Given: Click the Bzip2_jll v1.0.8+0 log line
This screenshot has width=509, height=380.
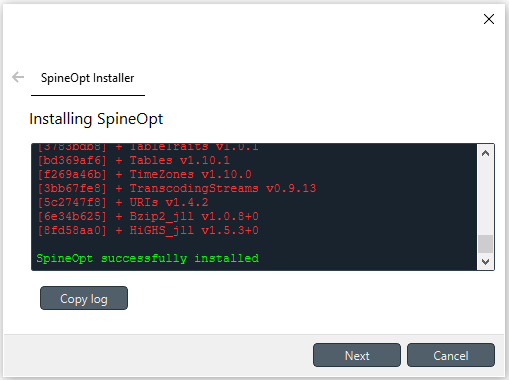Looking at the screenshot, I should 148,216.
